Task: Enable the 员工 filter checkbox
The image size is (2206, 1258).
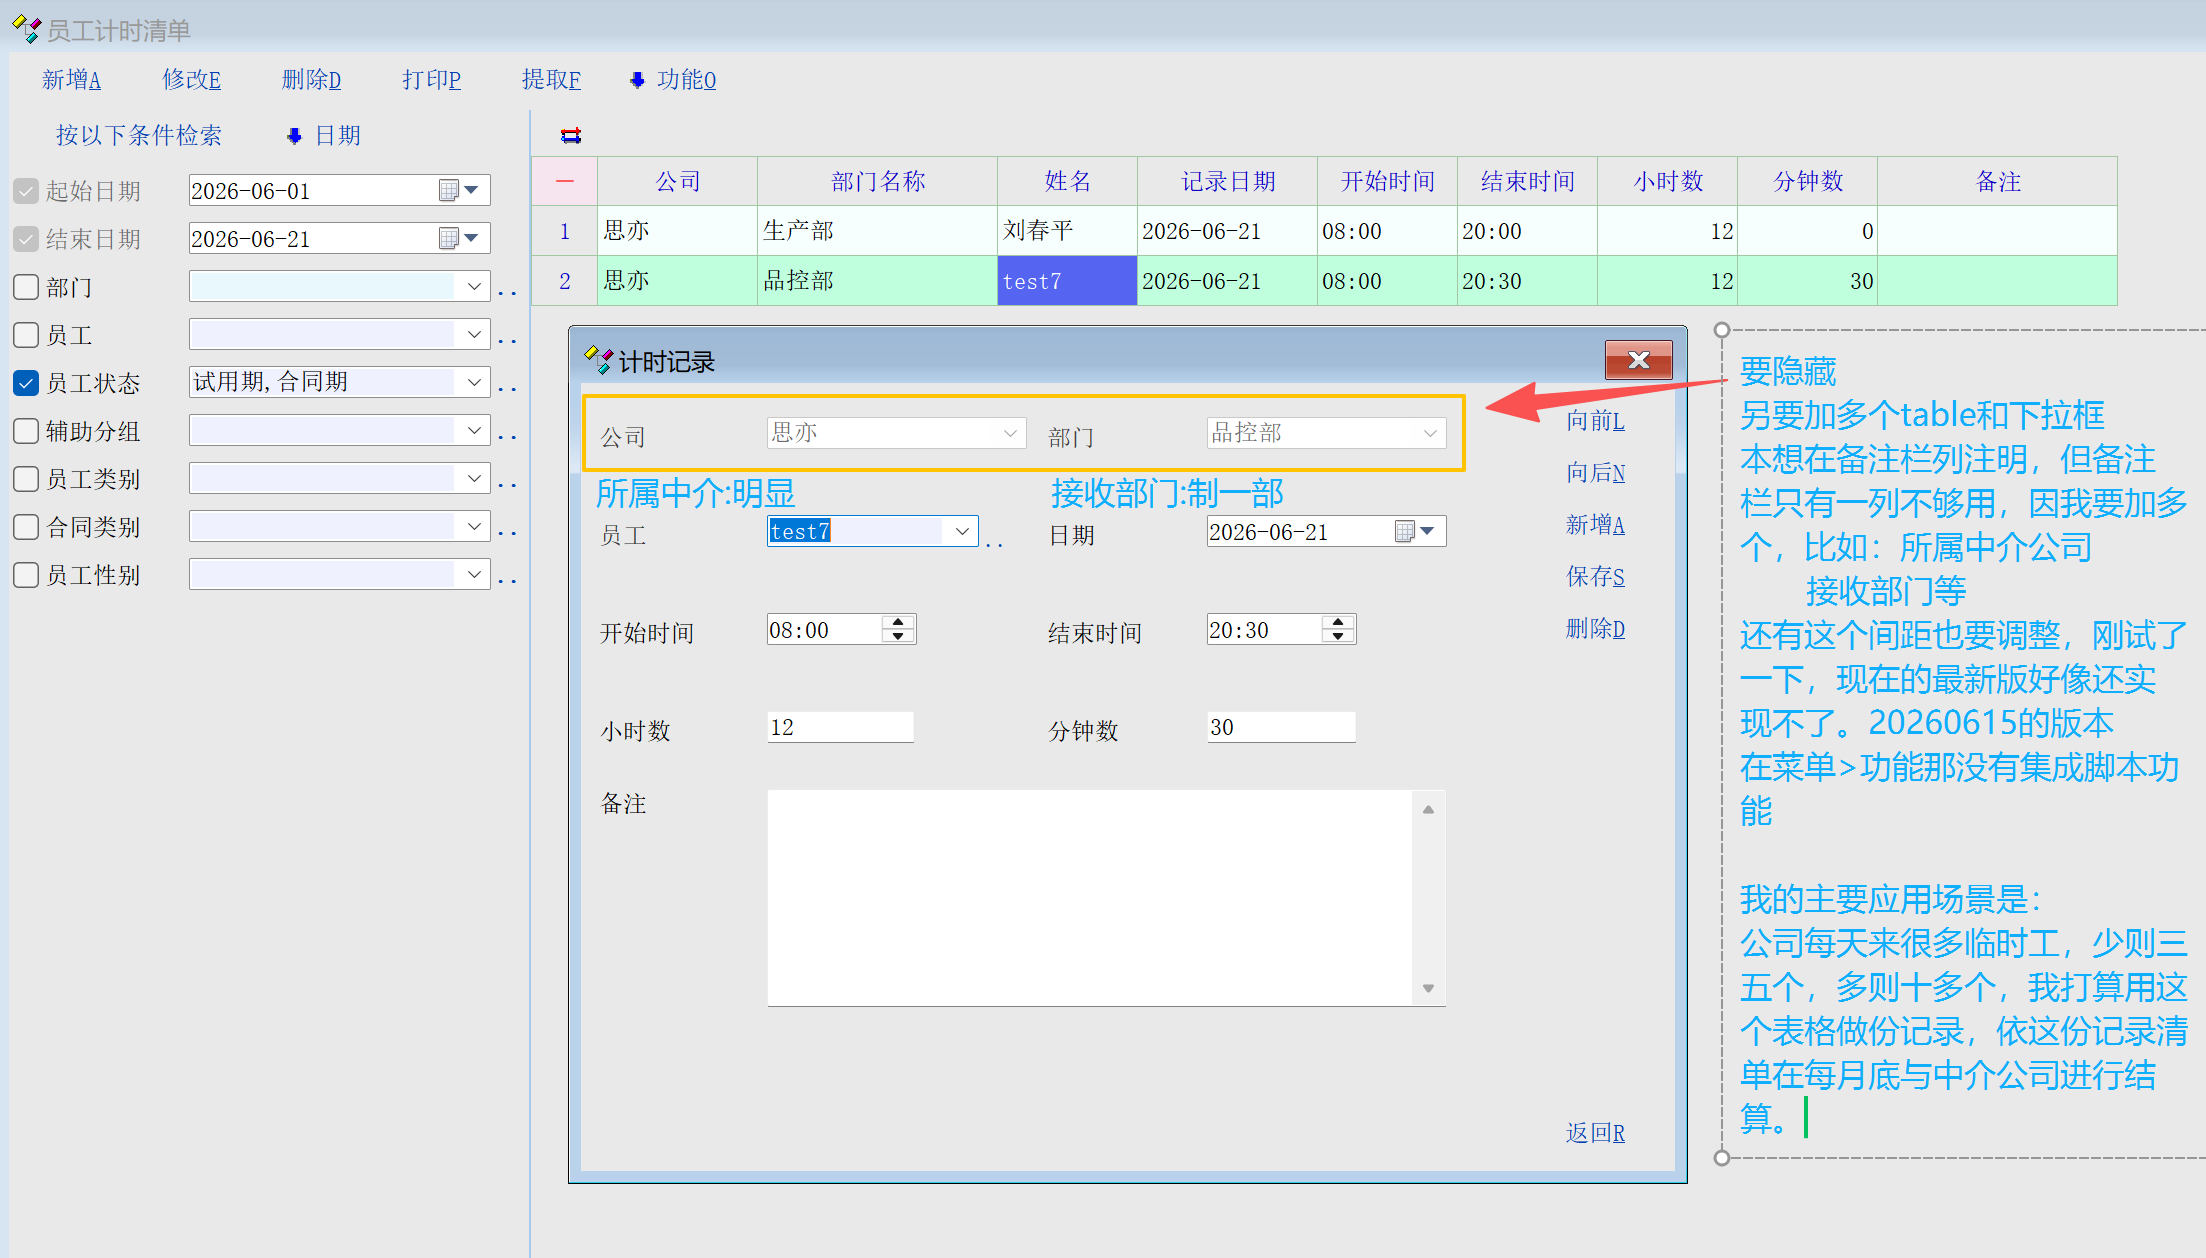Action: [x=26, y=335]
